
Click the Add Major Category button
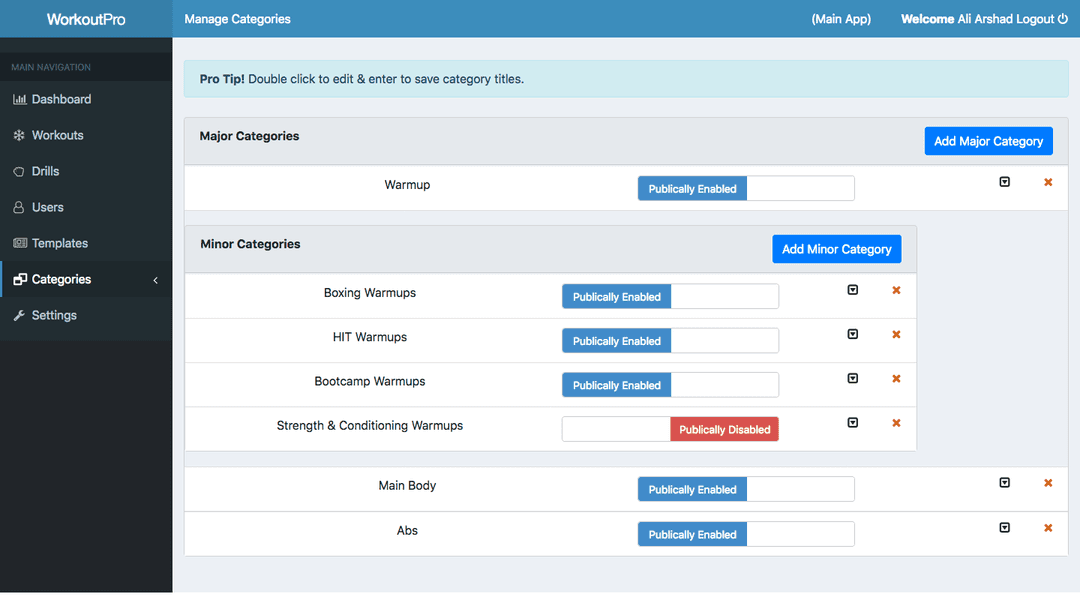point(988,141)
